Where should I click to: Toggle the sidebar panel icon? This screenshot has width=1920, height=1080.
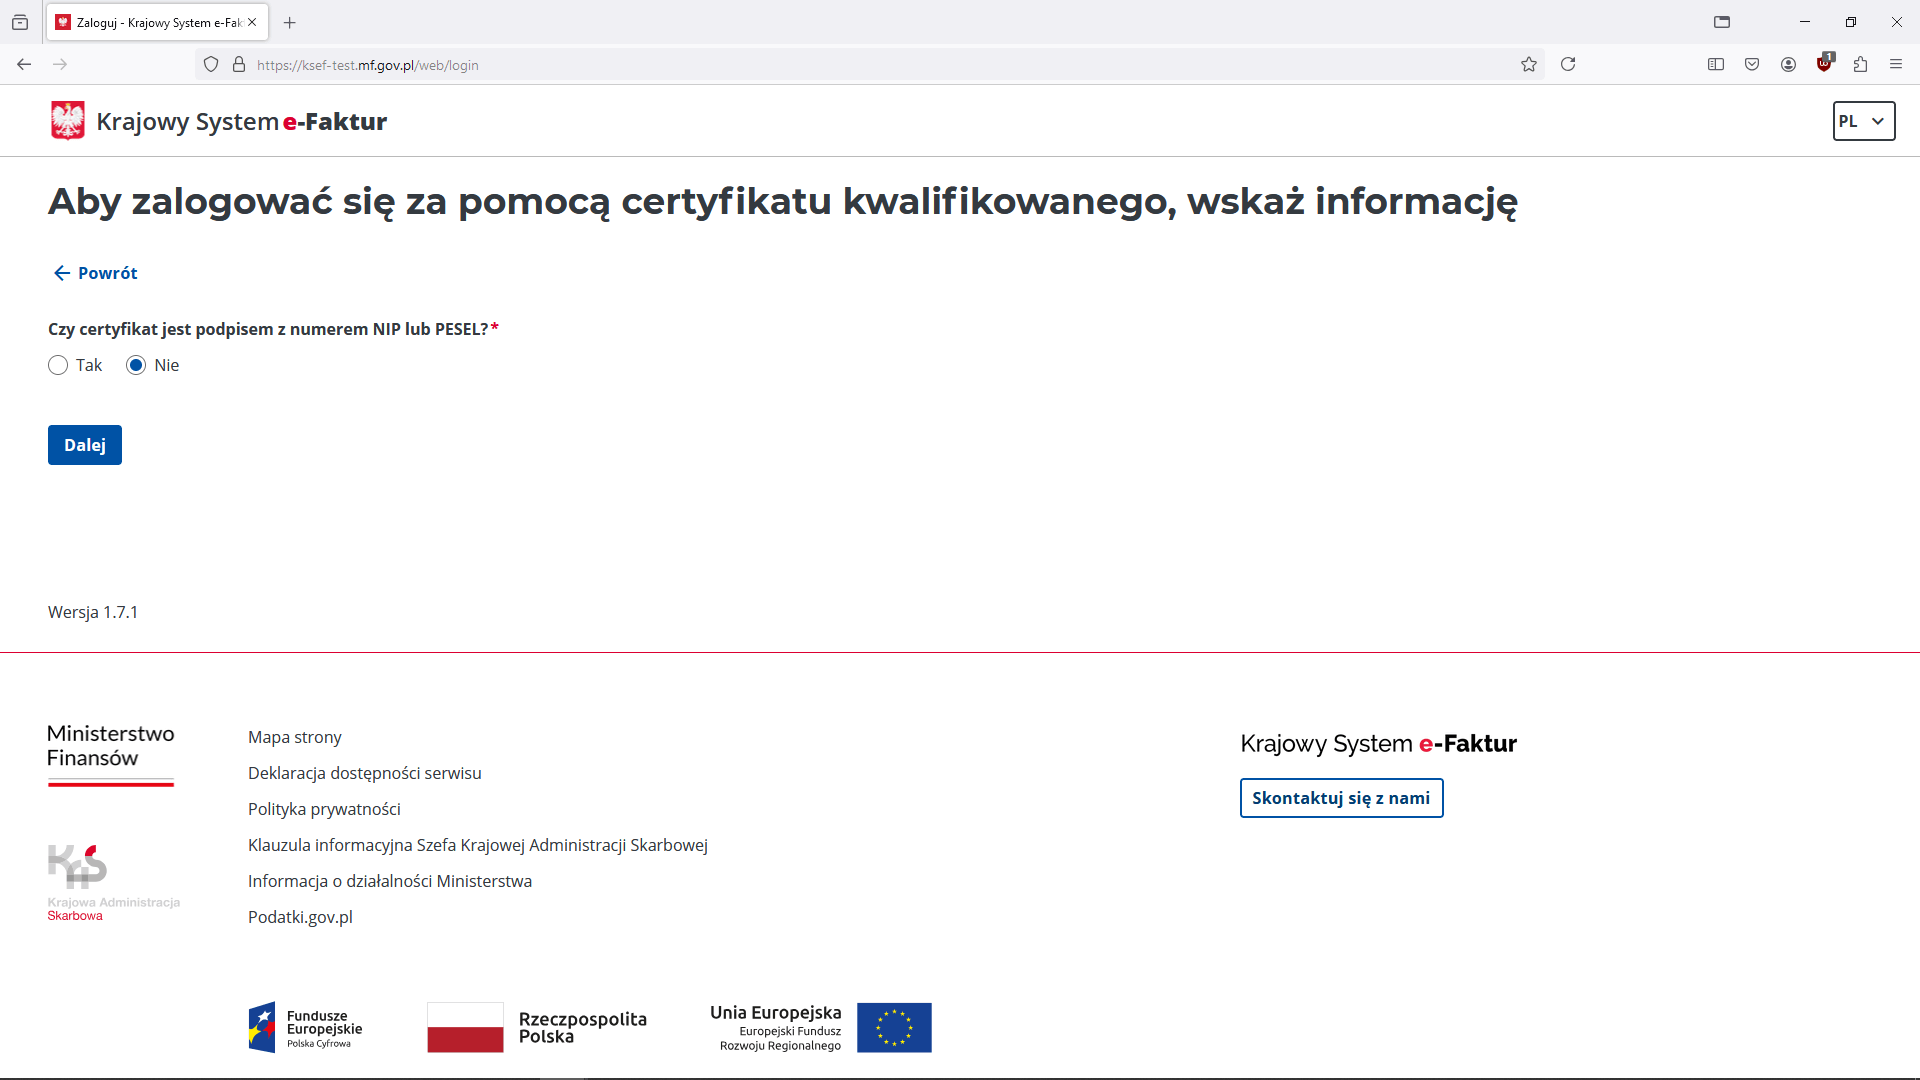[1716, 64]
